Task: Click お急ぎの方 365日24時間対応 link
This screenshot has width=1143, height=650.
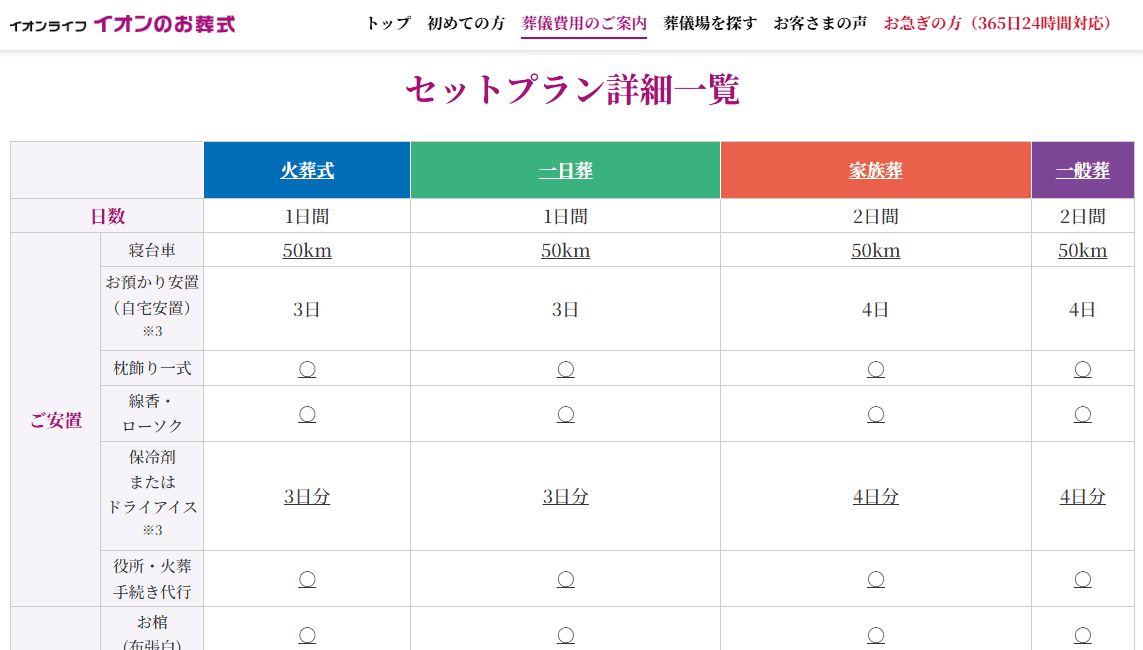Action: (997, 23)
